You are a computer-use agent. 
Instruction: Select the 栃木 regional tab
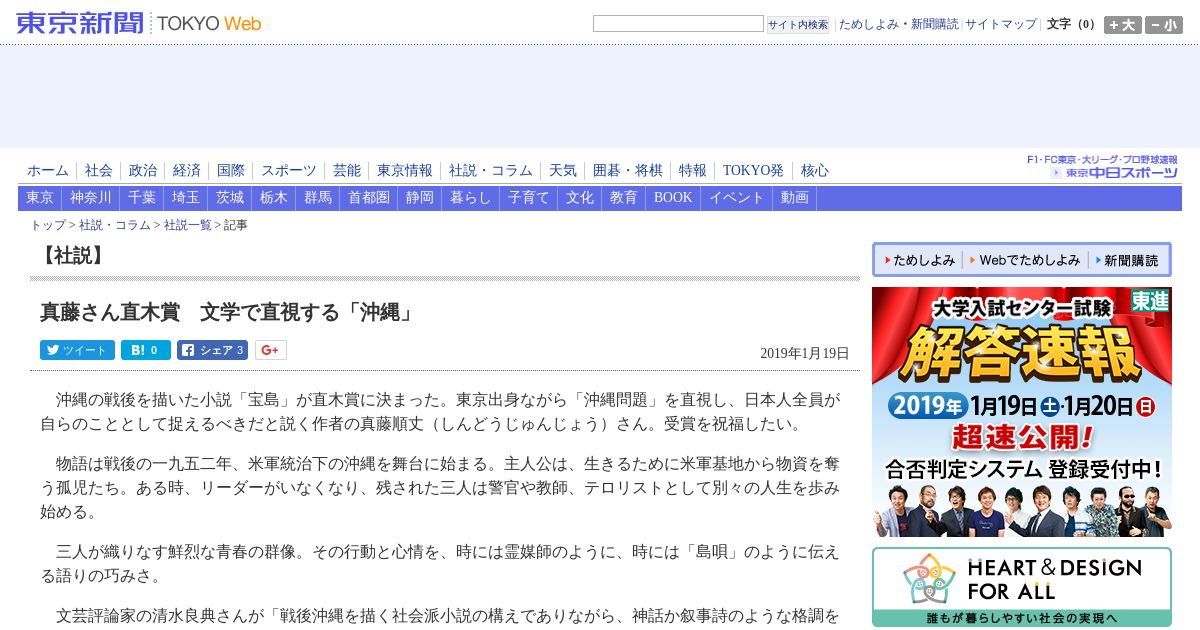274,198
